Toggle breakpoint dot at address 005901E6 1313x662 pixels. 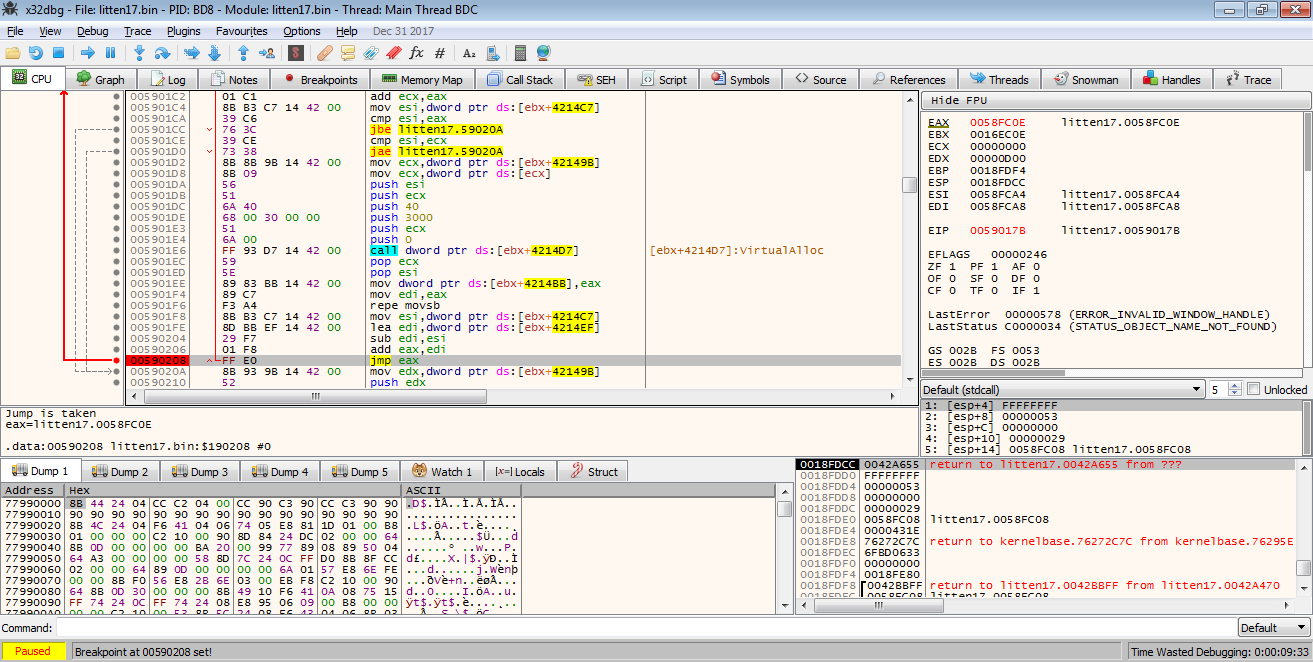(117, 250)
